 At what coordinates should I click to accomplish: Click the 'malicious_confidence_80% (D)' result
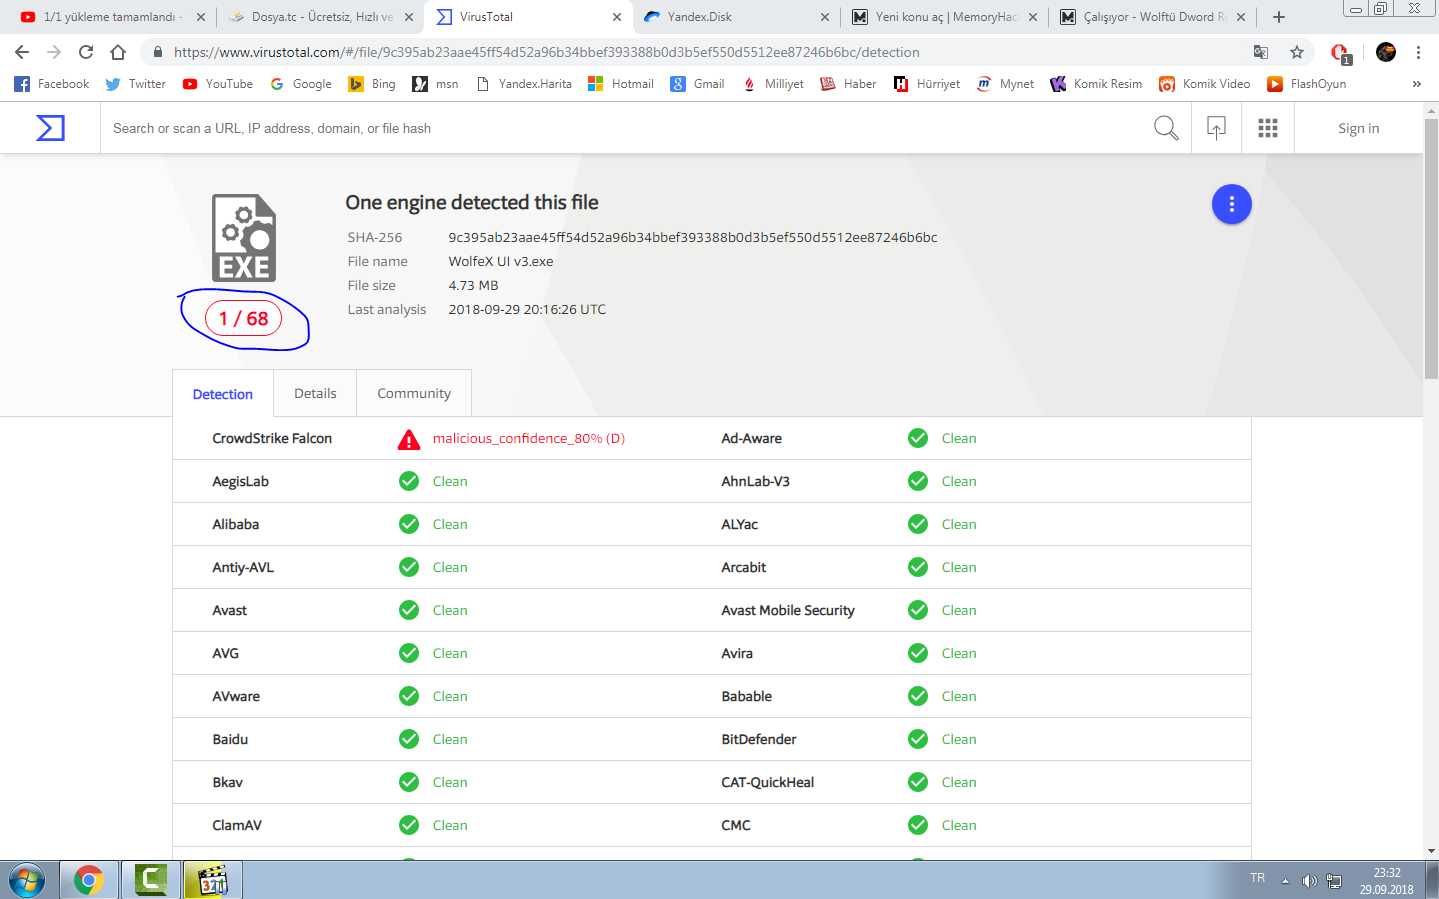pos(529,438)
